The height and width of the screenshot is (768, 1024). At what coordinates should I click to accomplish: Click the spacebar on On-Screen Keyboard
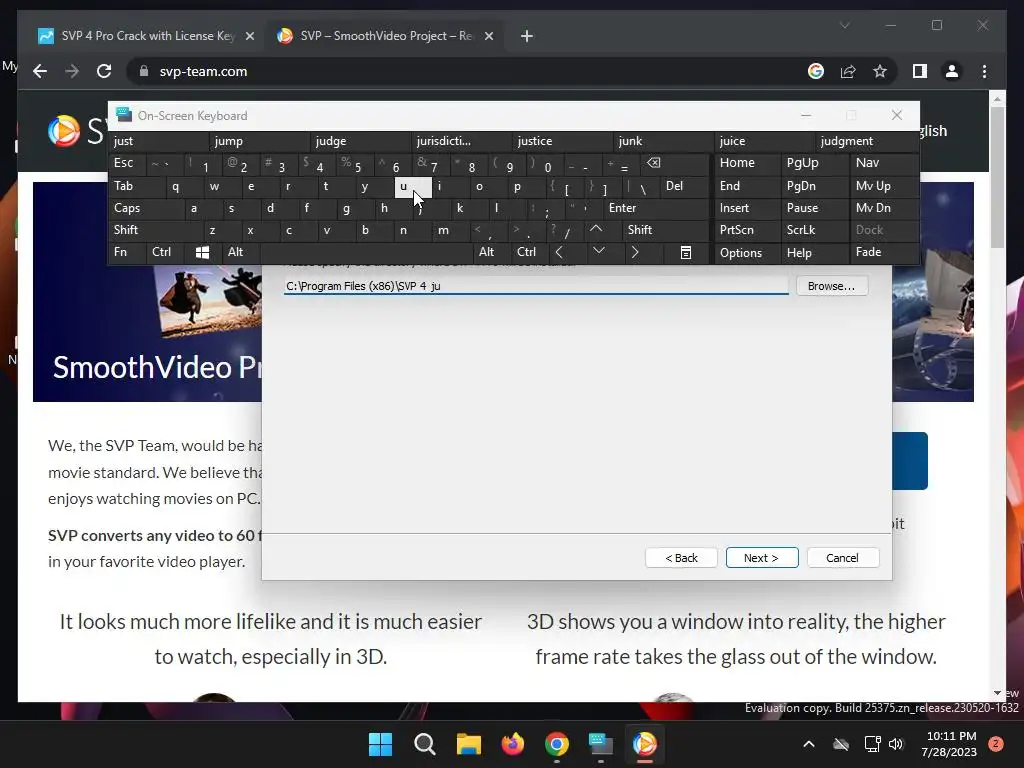pos(367,252)
